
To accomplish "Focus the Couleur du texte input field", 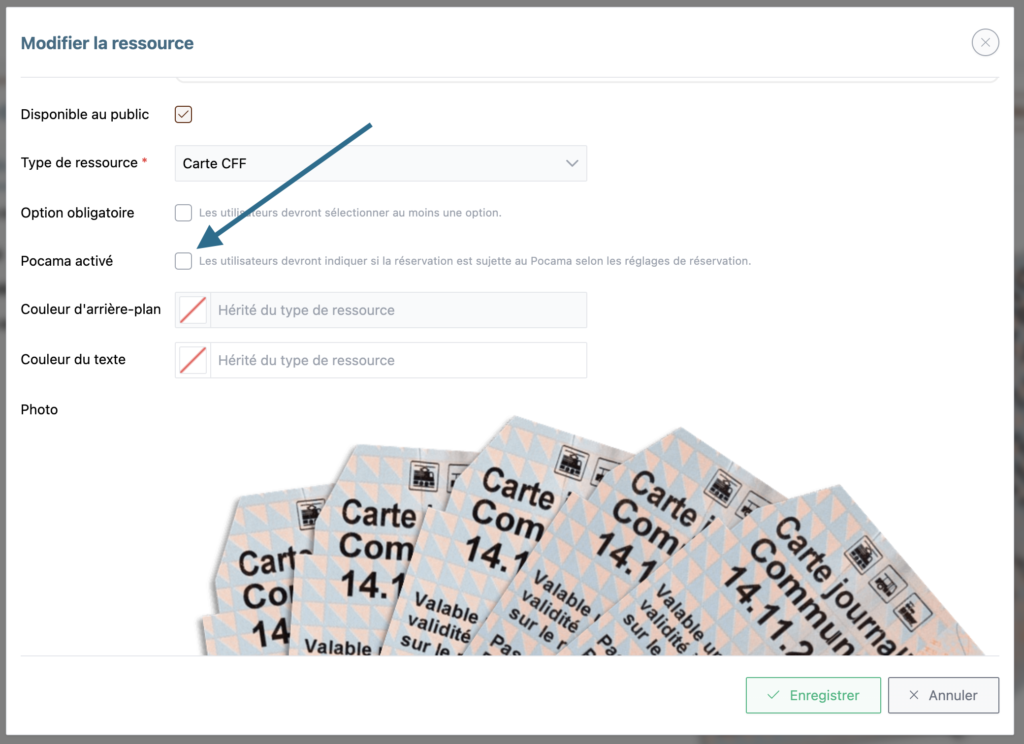I will coord(398,360).
